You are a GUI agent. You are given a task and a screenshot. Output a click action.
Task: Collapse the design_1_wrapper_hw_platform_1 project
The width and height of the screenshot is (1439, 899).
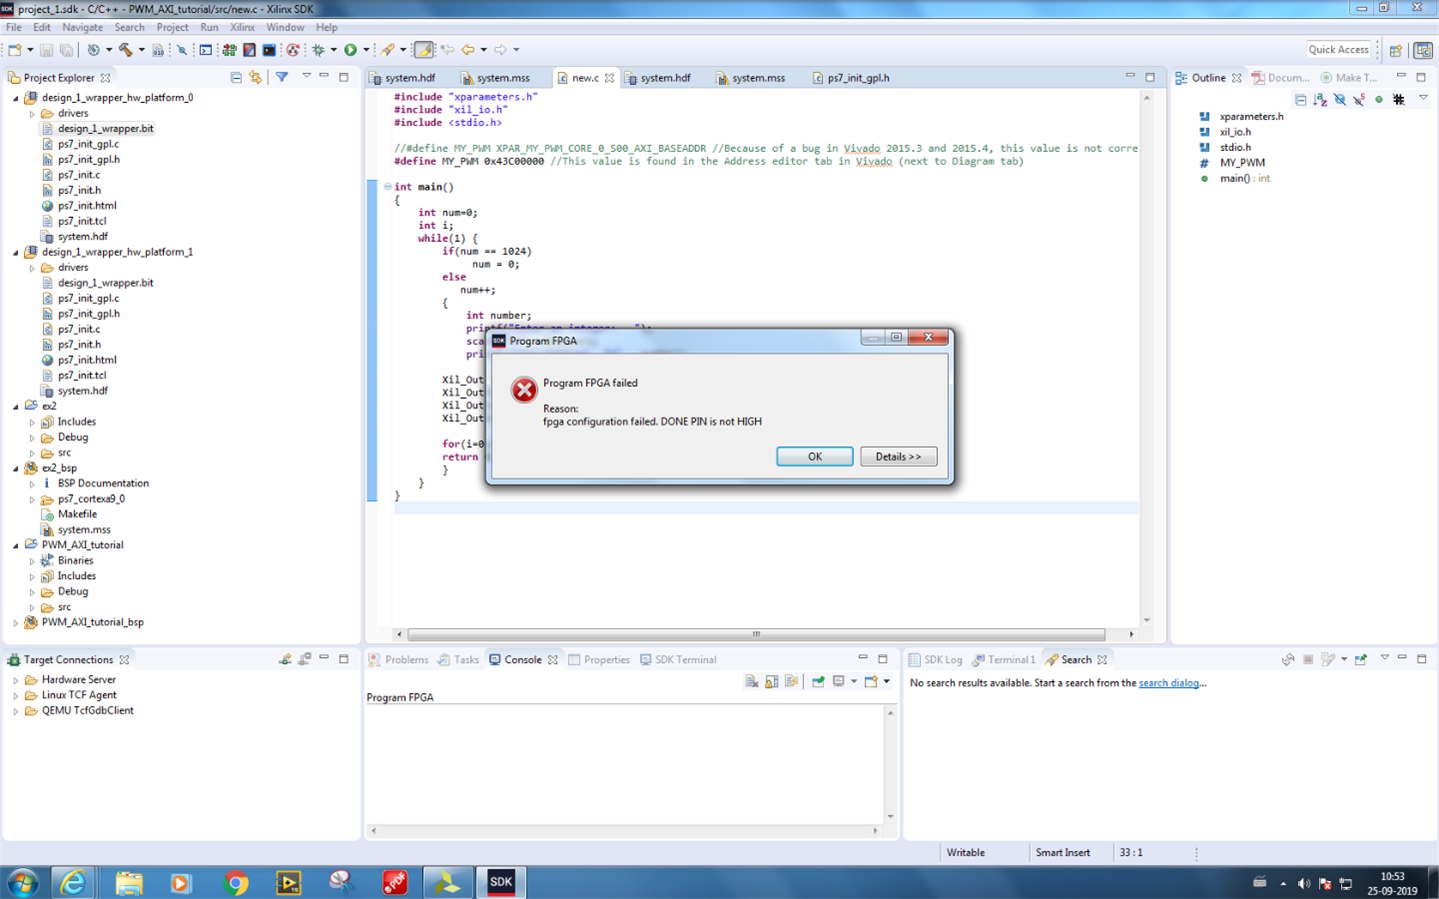pyautogui.click(x=16, y=252)
